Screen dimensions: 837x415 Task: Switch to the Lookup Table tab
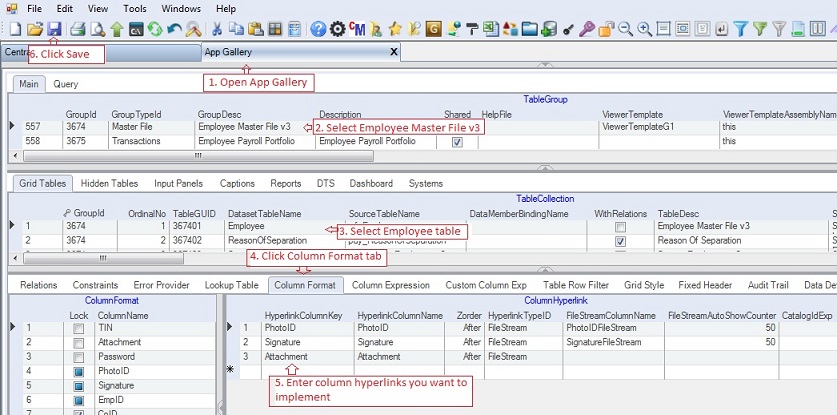pos(232,285)
